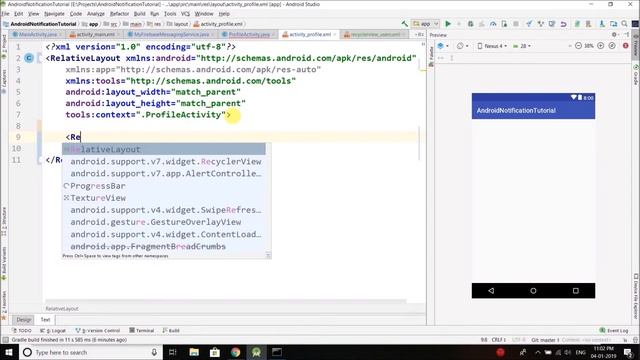This screenshot has height=360, width=640.
Task: Open orientation dropdown in Preview
Action: click(462, 46)
